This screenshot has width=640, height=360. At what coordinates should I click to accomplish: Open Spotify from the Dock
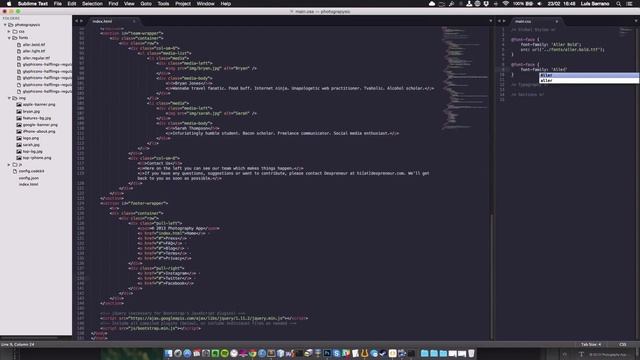click(x=224, y=353)
